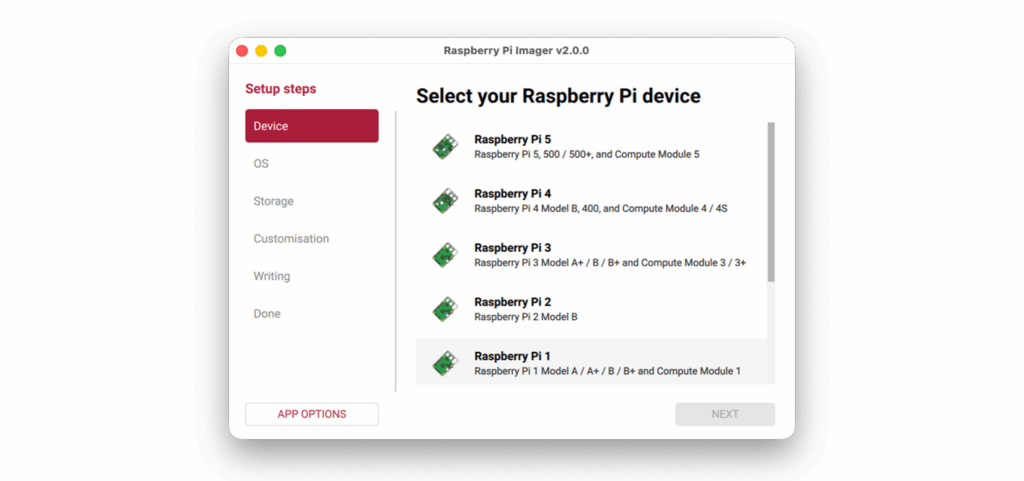Select the Done step in sidebar
1024x481 pixels.
coord(267,314)
